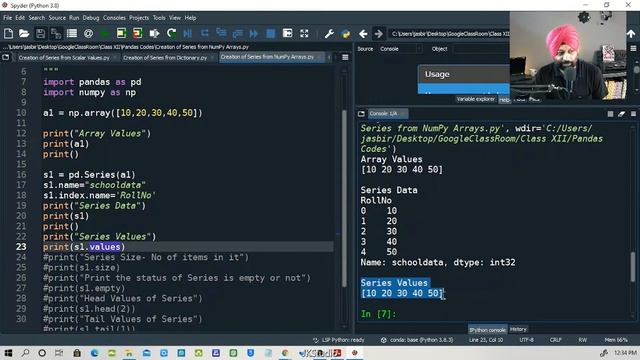The height and width of the screenshot is (360, 640).
Task: Click the debug step-into icon
Action: (221, 33)
